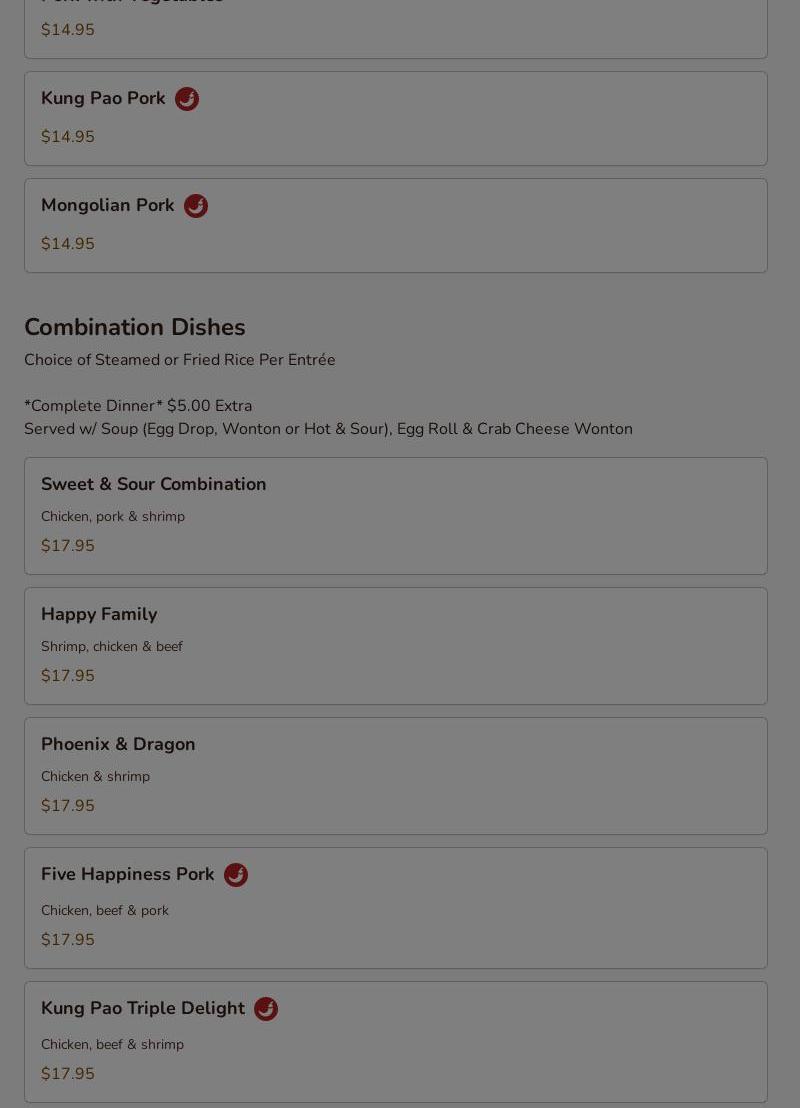This screenshot has height=1108, width=800.
Task: Click the spicy icon beside Kung Pao Pork
Action: pyautogui.click(x=187, y=99)
